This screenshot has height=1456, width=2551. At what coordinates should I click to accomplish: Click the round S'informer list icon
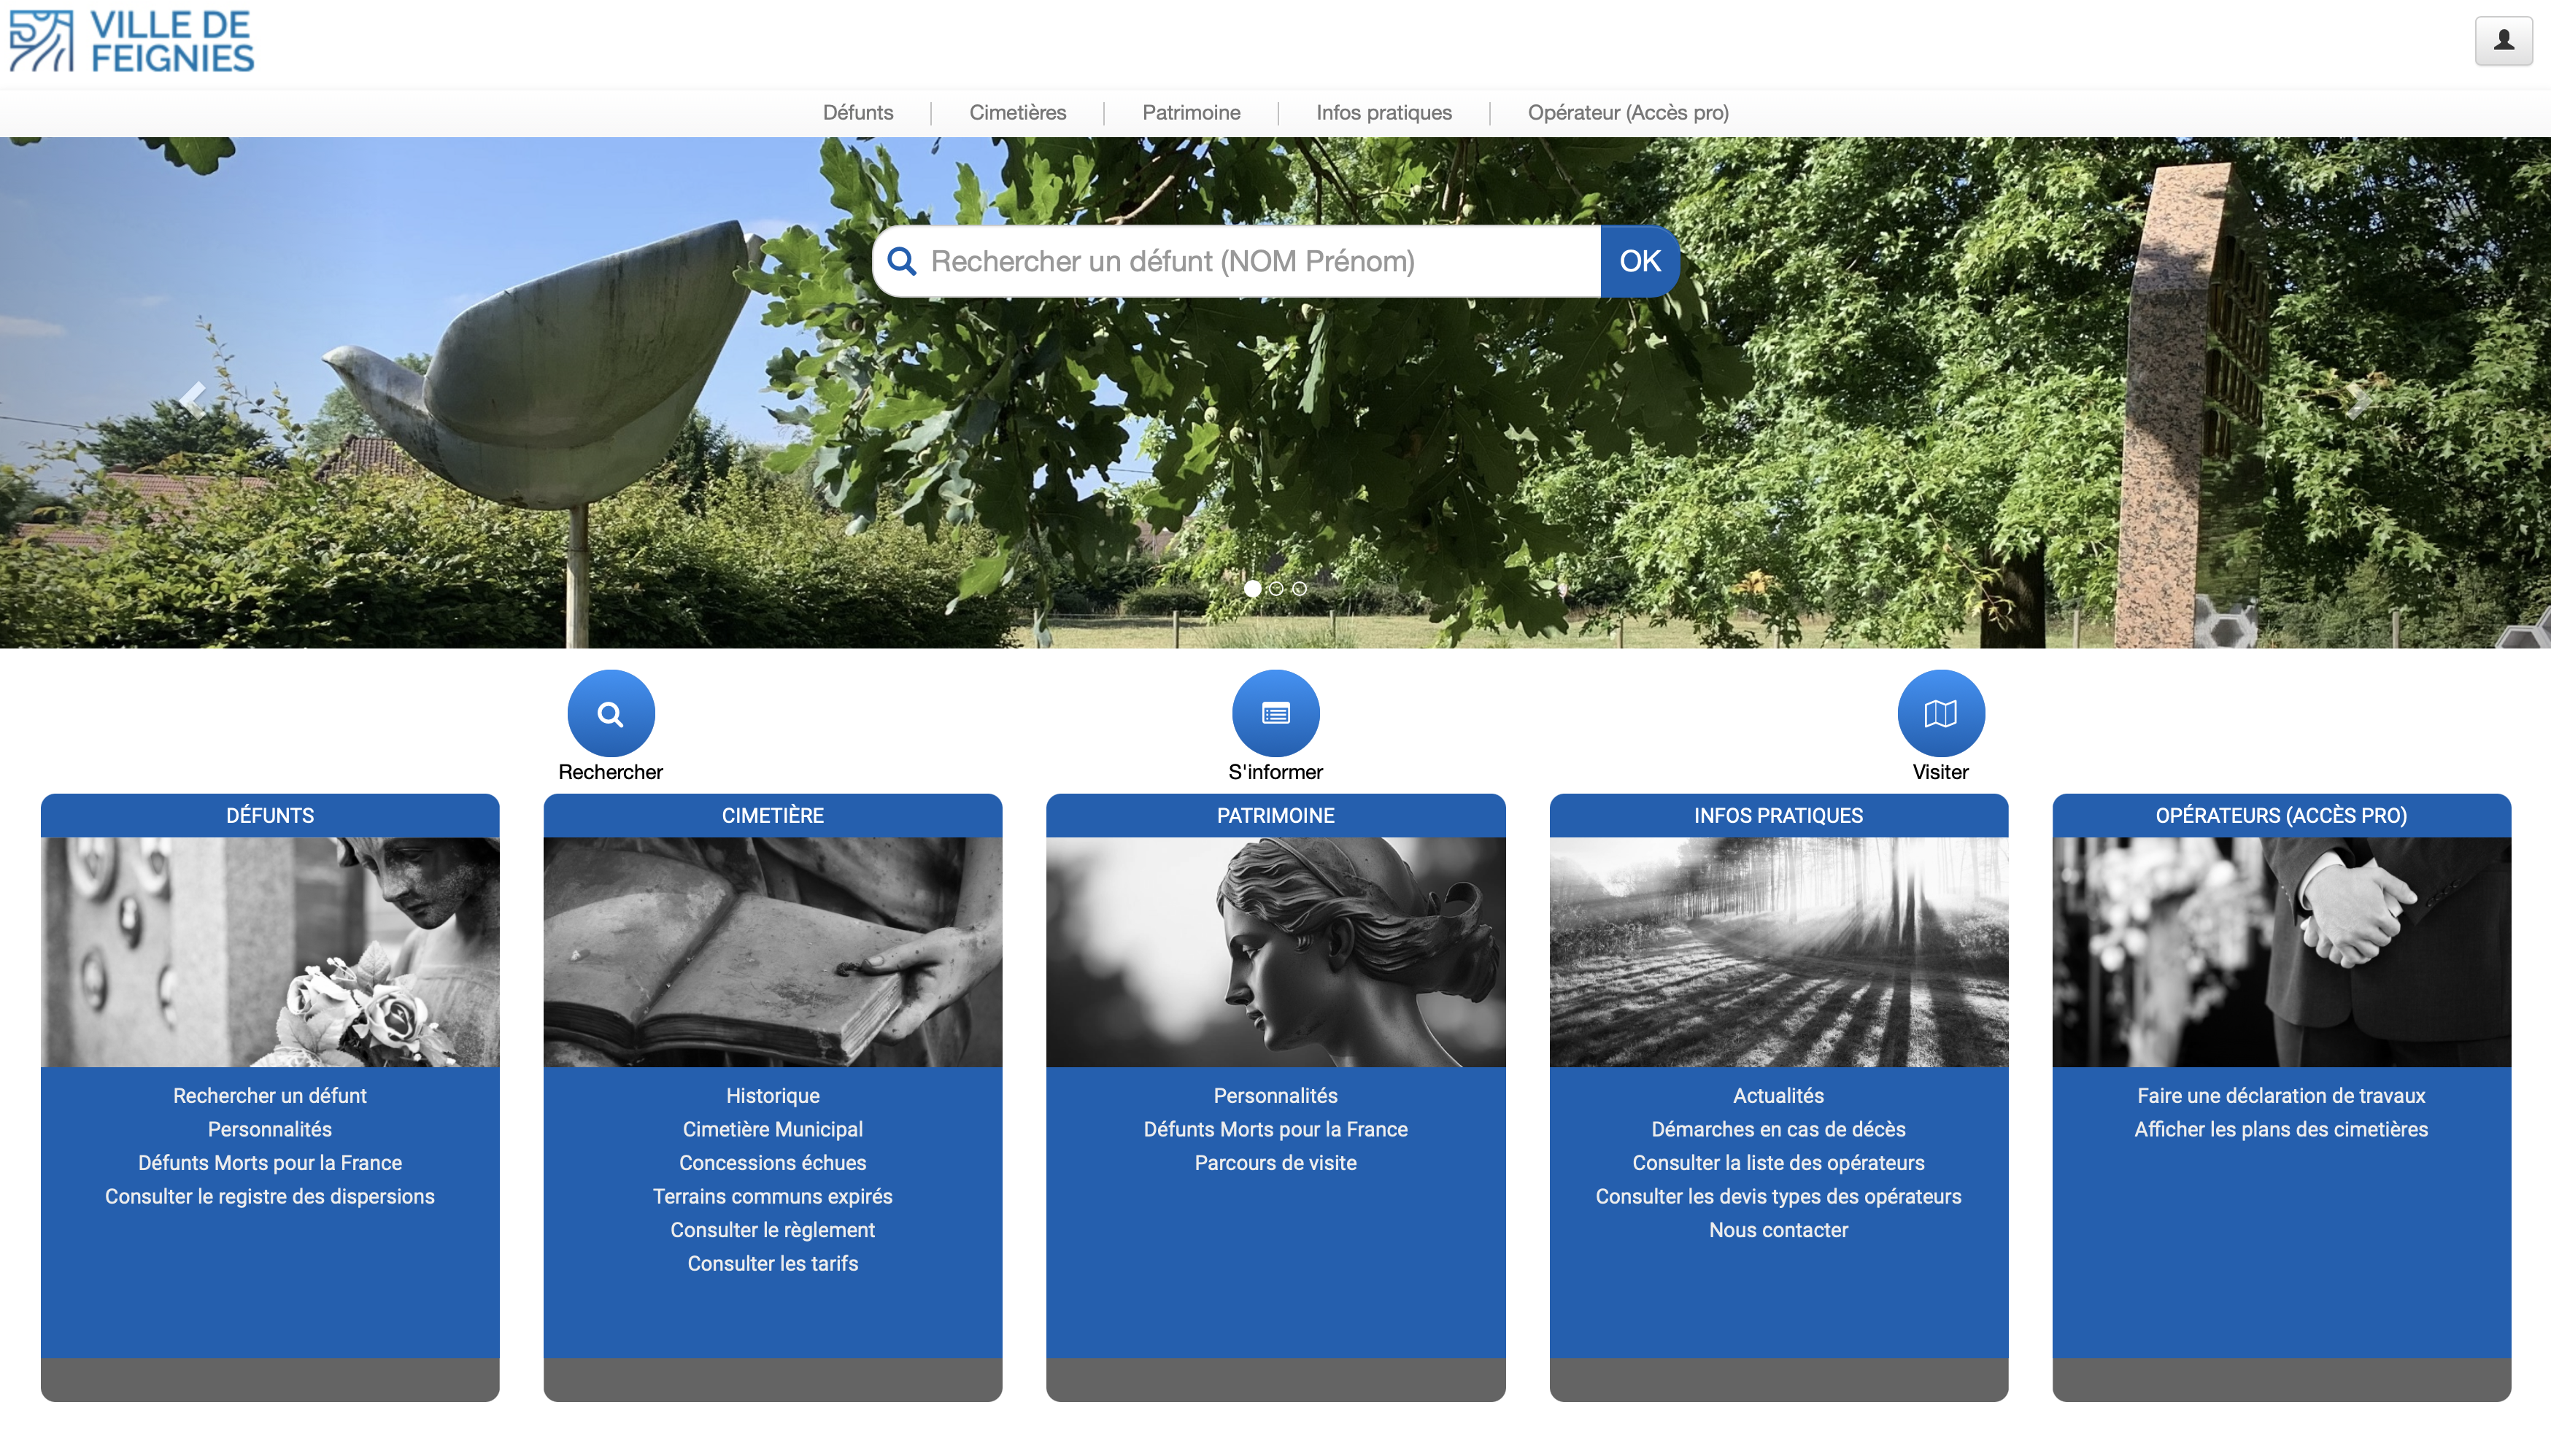tap(1275, 713)
